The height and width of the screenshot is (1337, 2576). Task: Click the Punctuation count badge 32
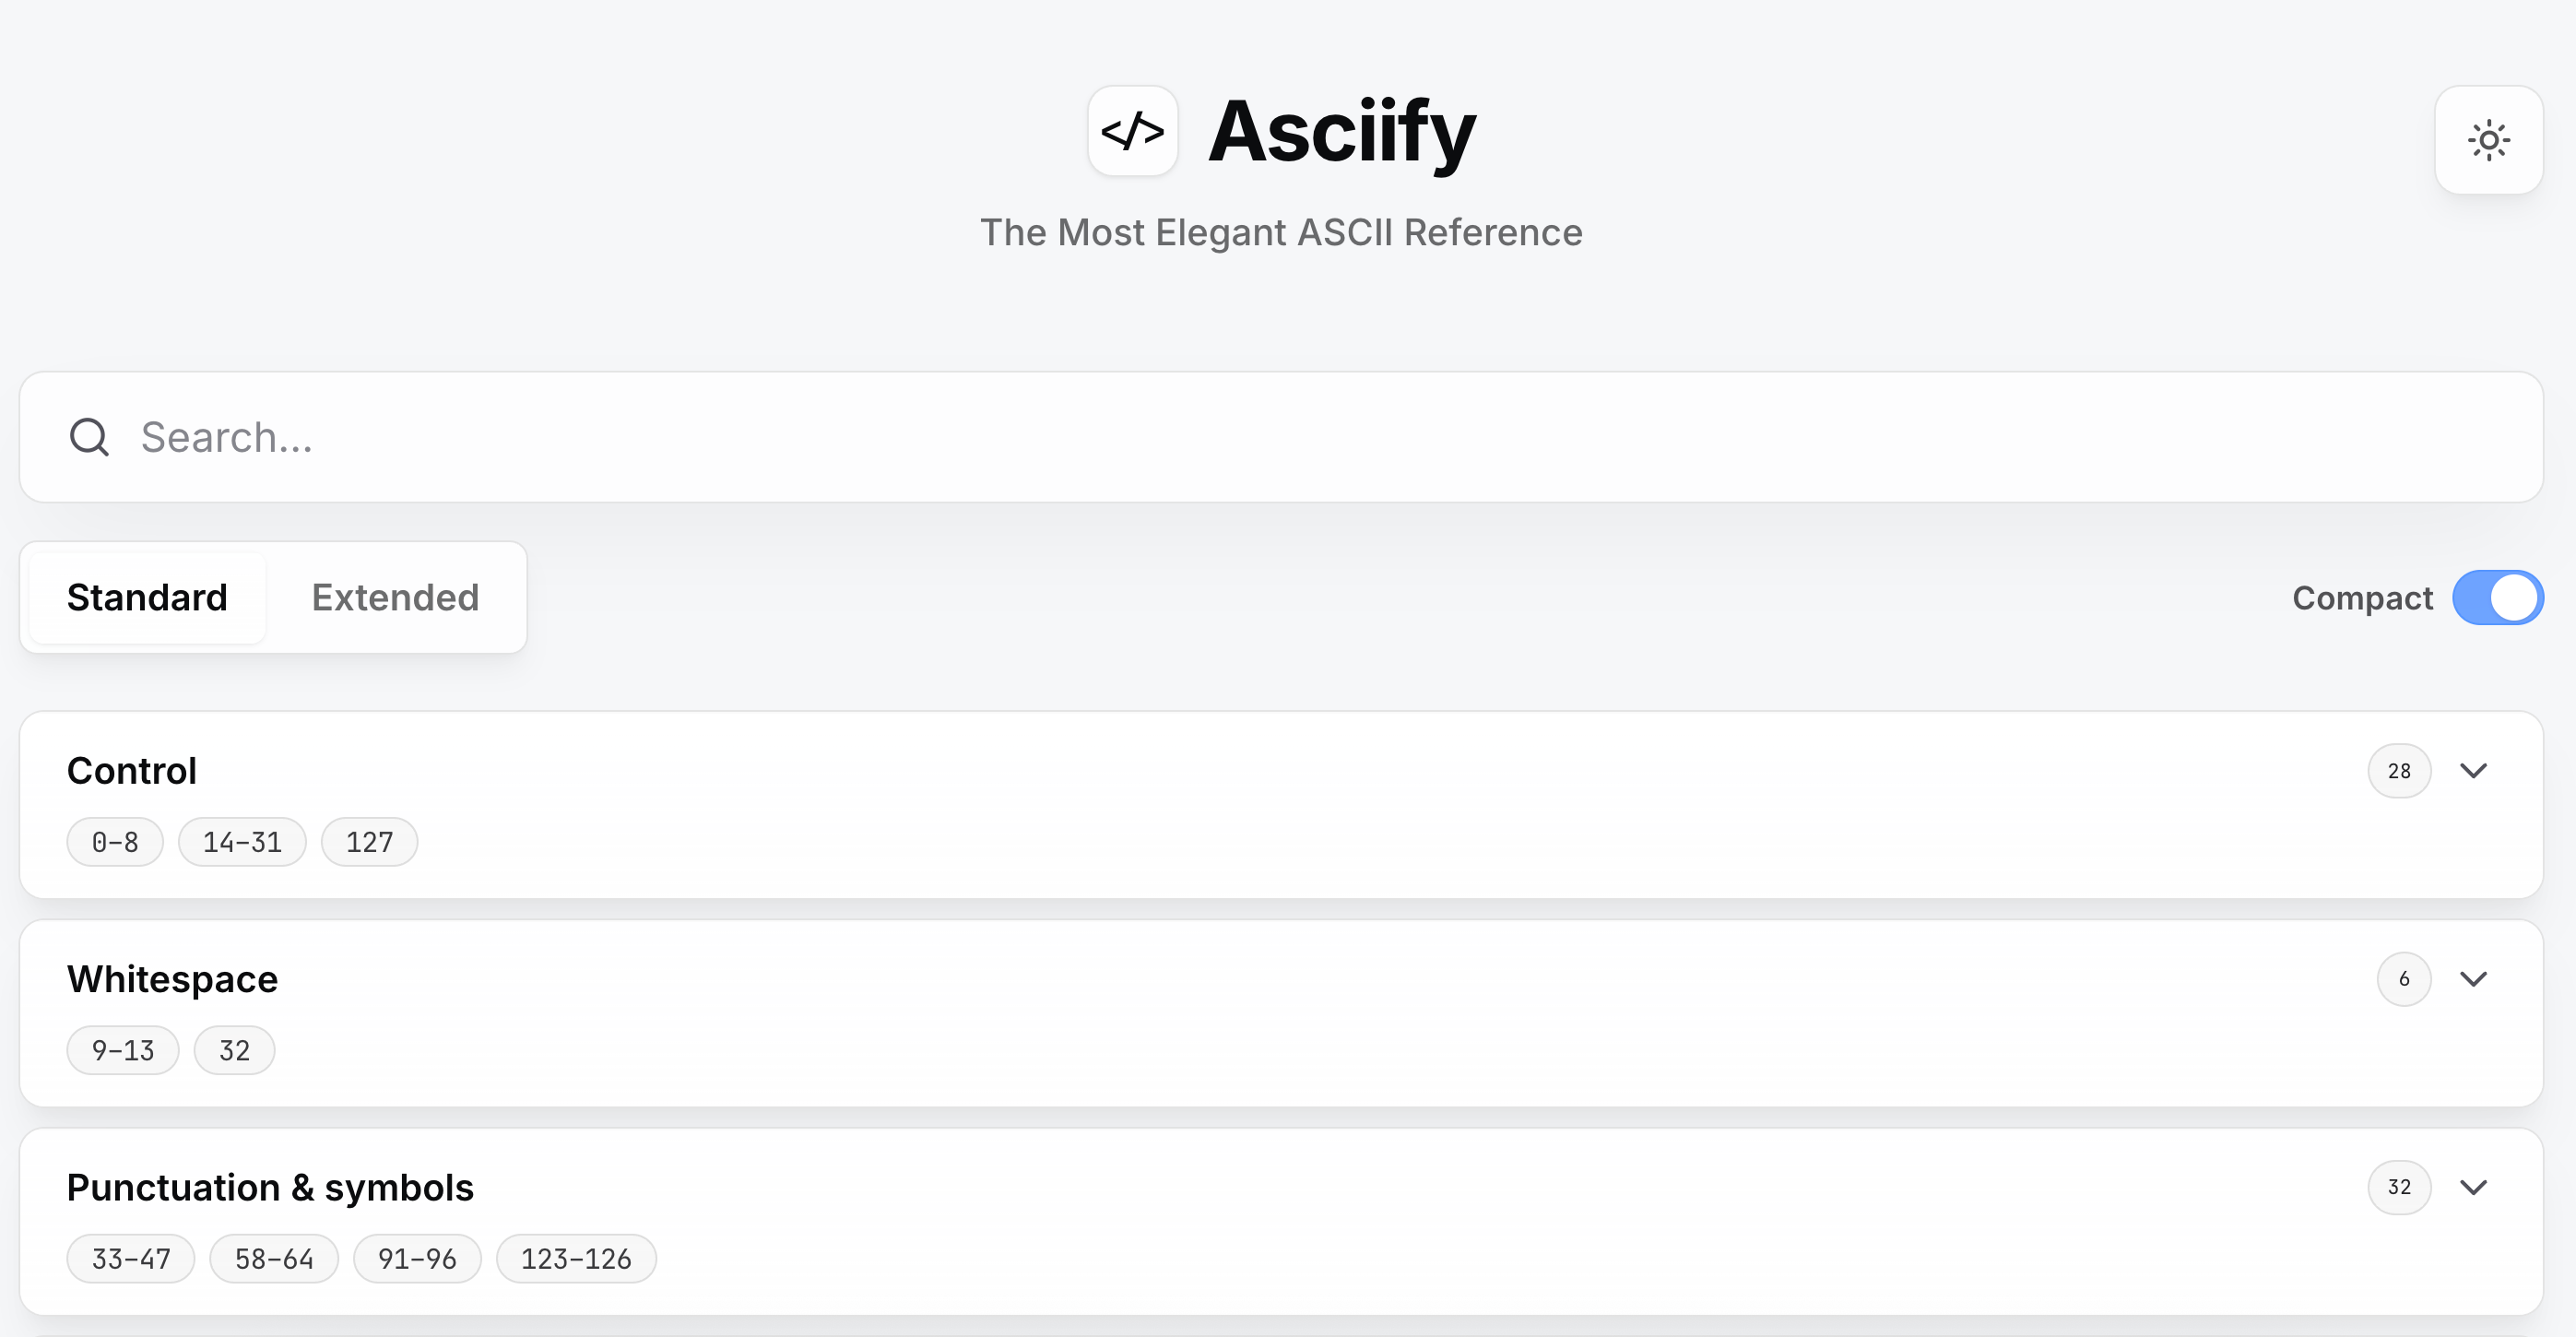[x=2398, y=1187]
